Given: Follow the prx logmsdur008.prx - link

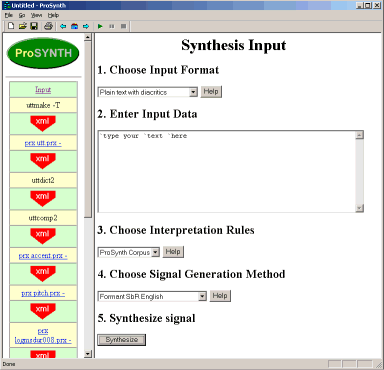Looking at the screenshot, I should point(43,336).
